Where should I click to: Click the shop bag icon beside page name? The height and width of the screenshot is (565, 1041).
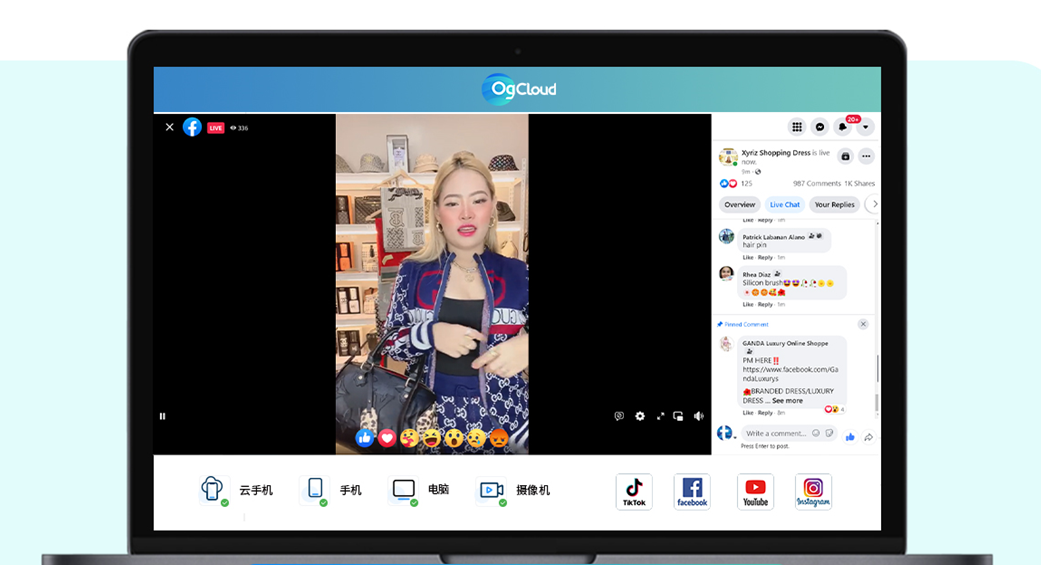[x=845, y=157]
